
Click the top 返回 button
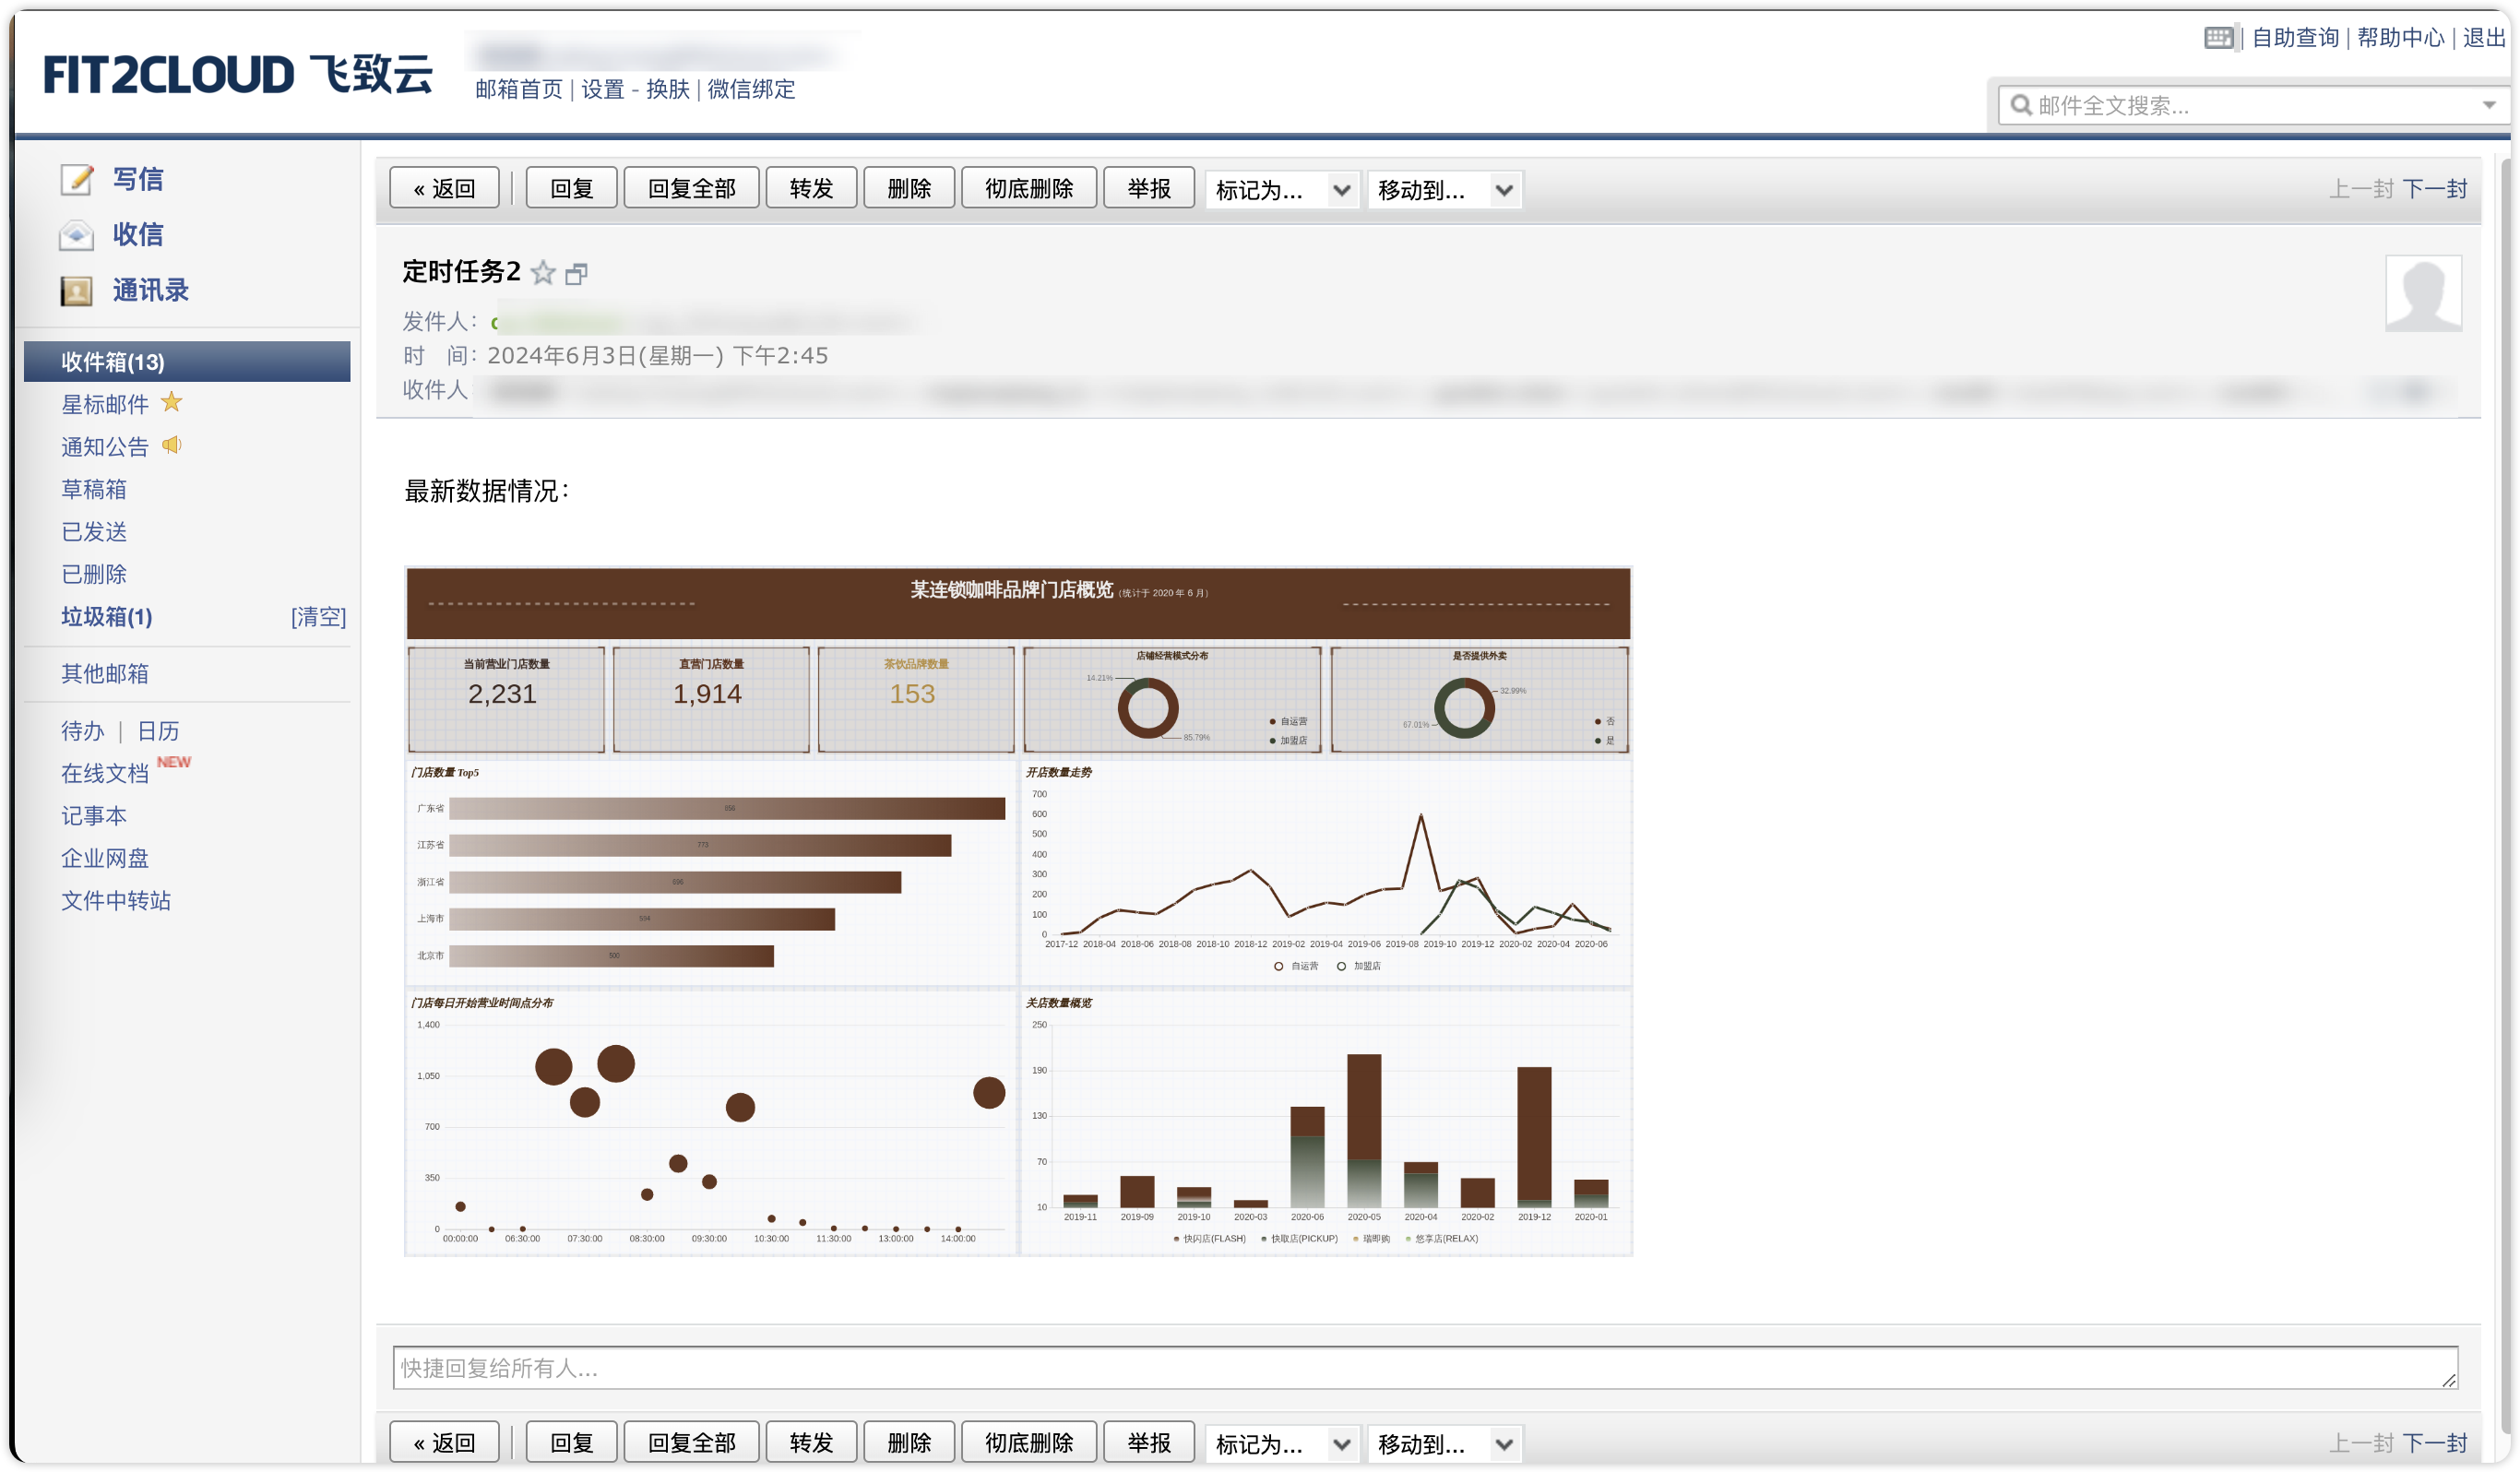tap(444, 188)
